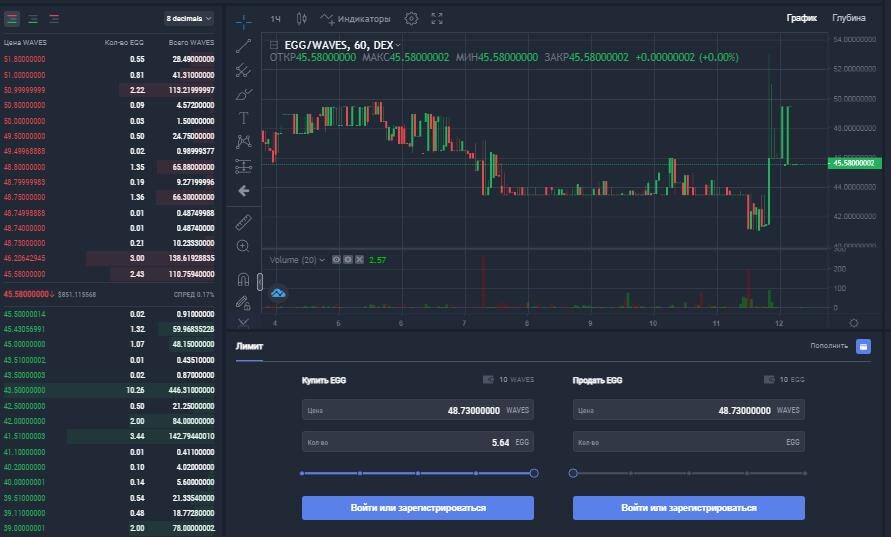Select the text annotation tool

pyautogui.click(x=243, y=118)
